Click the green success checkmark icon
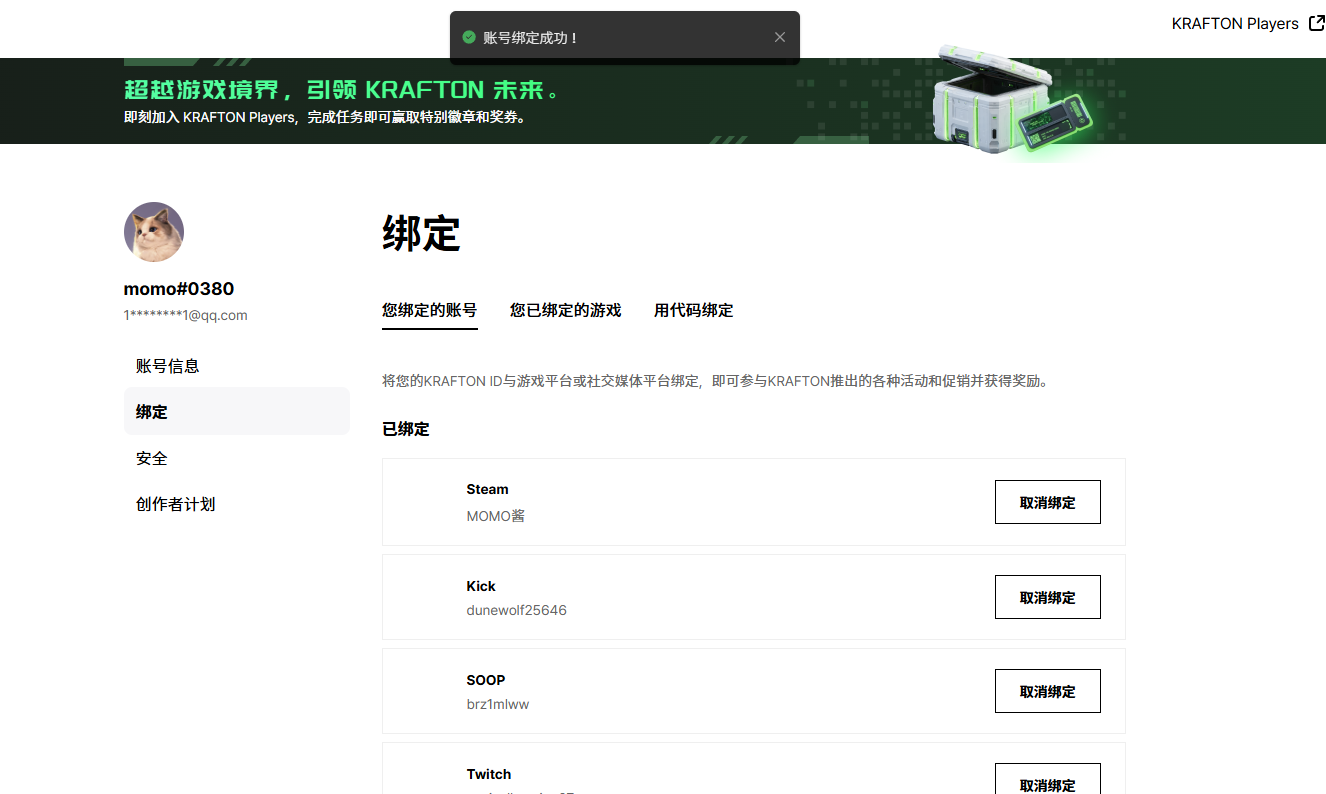The width and height of the screenshot is (1326, 794). click(469, 37)
